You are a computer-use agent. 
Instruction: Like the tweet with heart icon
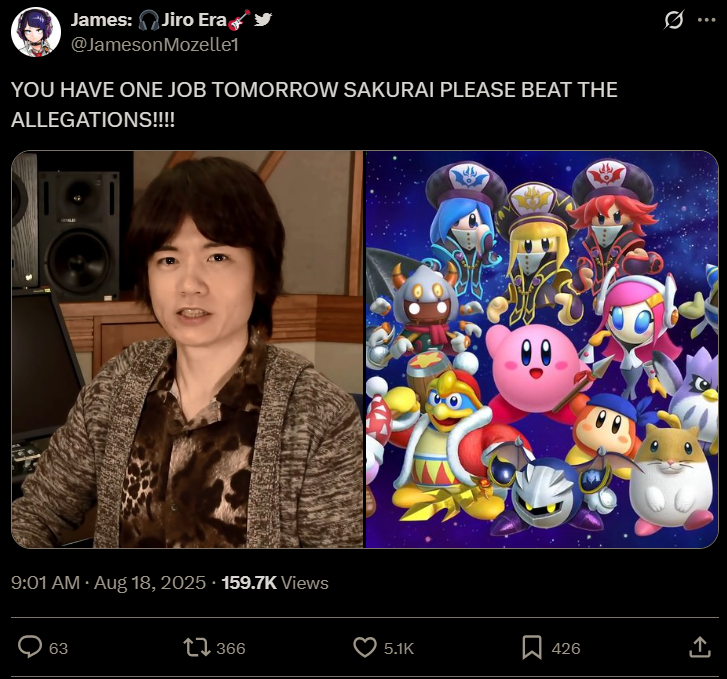tap(365, 647)
